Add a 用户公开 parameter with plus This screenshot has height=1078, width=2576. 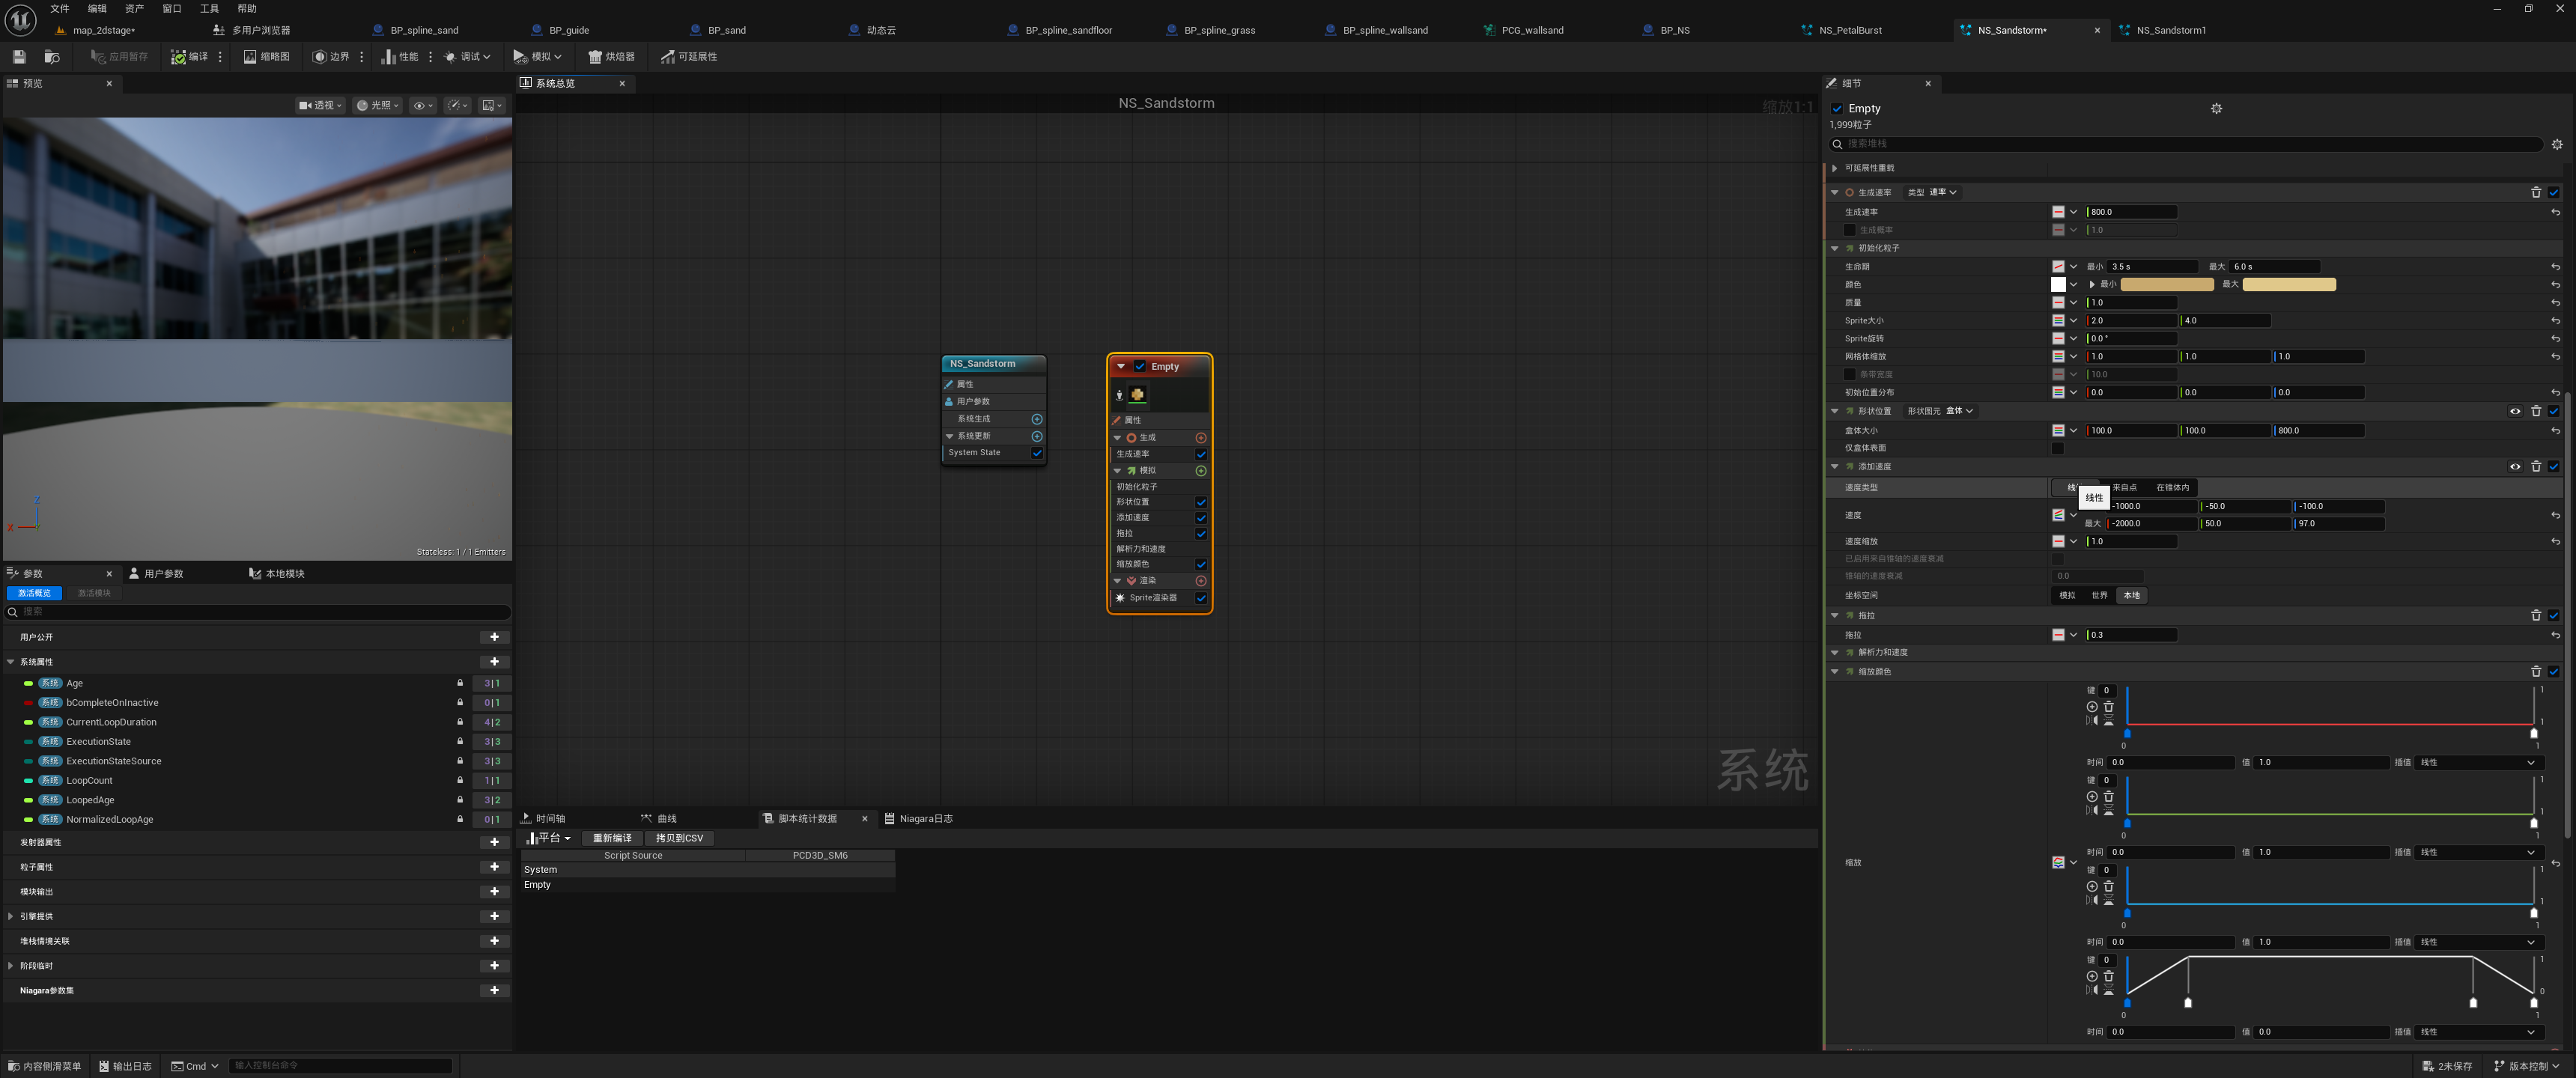(494, 637)
